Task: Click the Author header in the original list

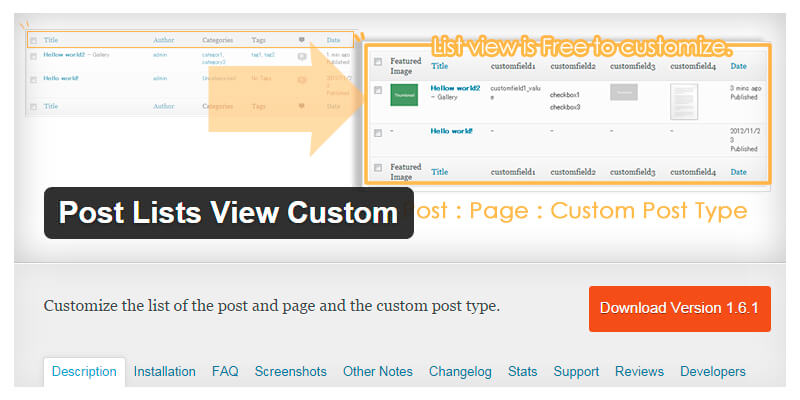Action: [x=163, y=40]
